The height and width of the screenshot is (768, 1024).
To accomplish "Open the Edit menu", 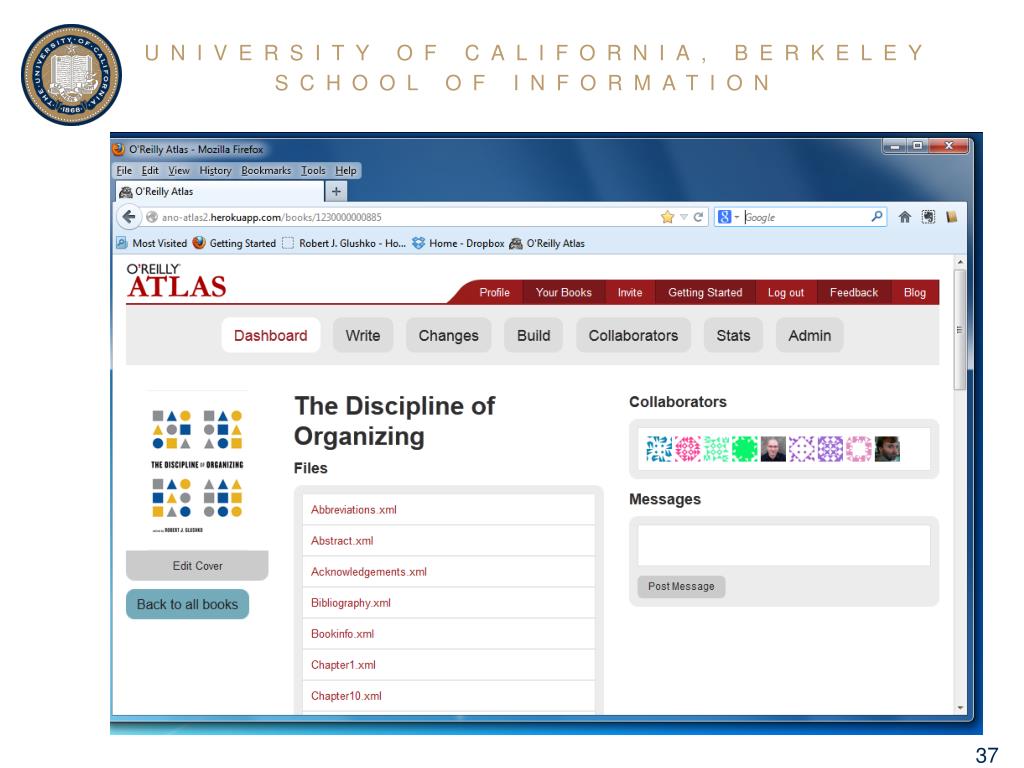I will pos(150,170).
